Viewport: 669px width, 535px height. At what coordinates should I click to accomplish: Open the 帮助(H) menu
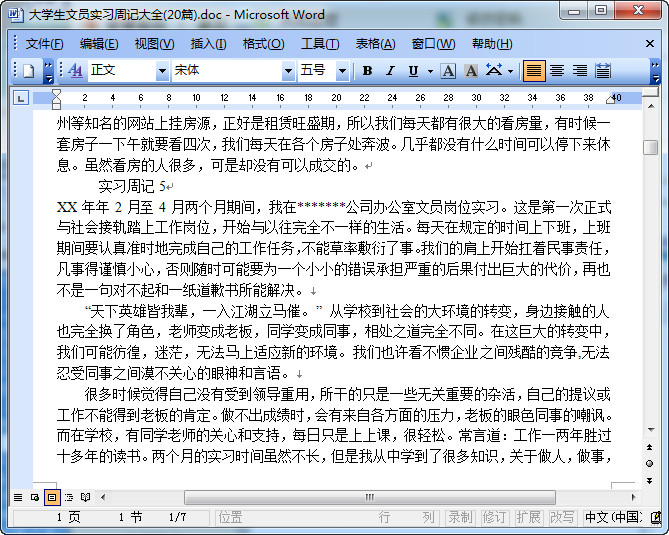click(492, 44)
